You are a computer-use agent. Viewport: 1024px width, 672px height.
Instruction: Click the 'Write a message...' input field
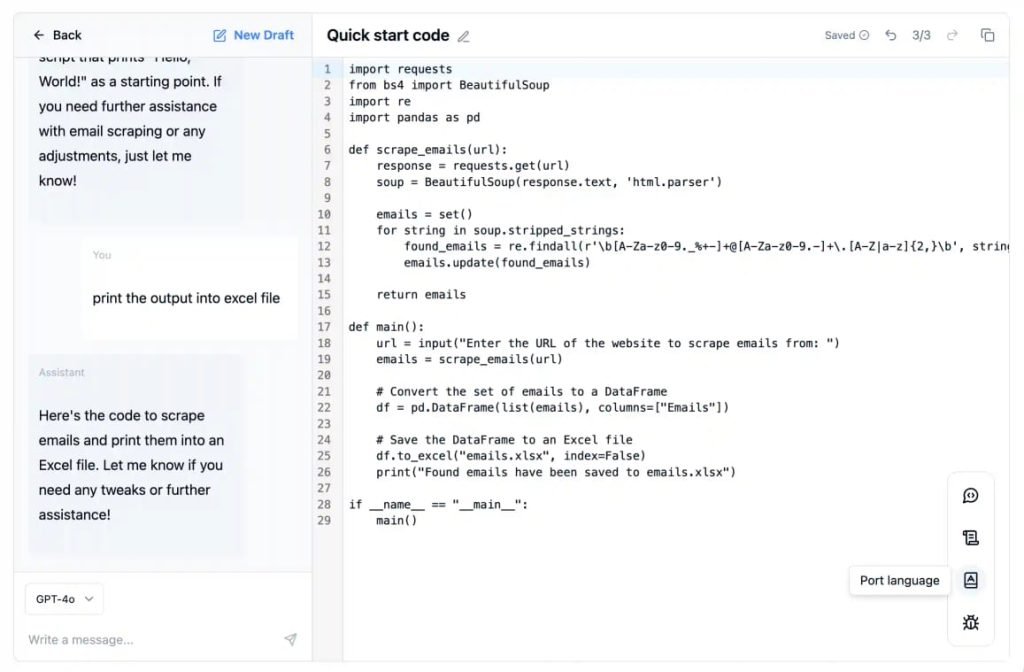(150, 639)
